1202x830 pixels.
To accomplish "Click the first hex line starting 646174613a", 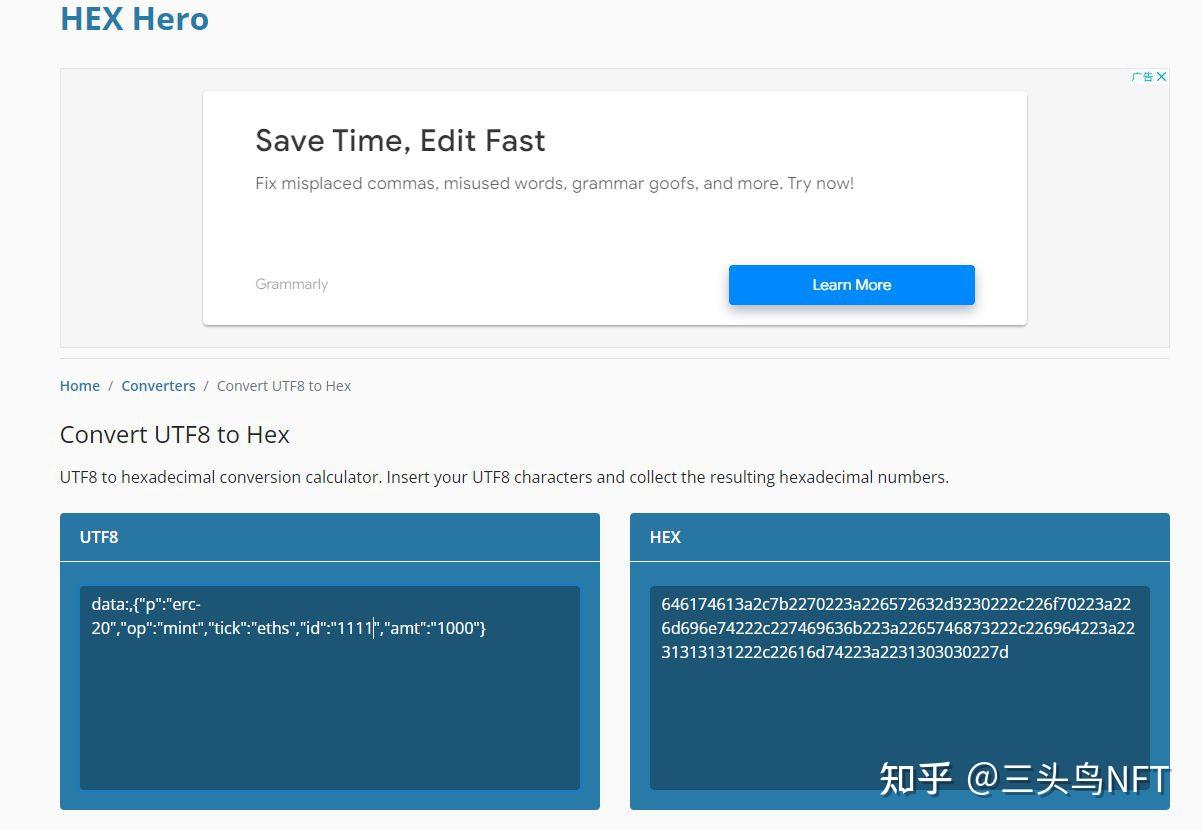I will click(x=896, y=604).
